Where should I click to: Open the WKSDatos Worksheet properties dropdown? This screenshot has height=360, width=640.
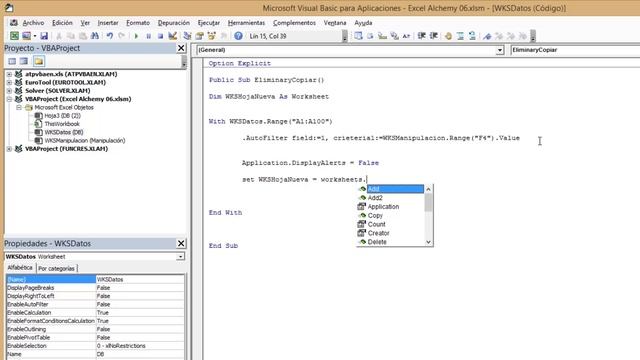(x=180, y=257)
